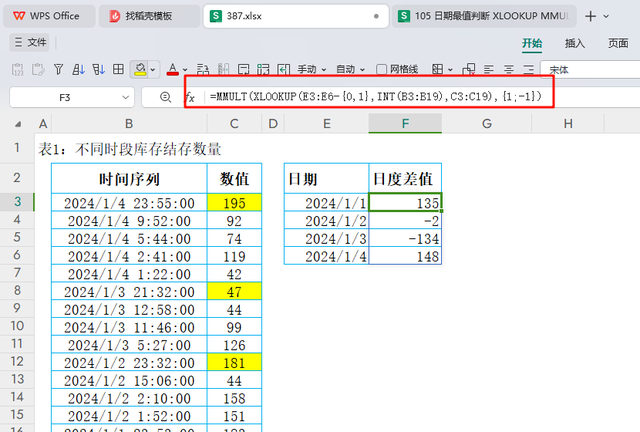This screenshot has height=432, width=640.
Task: Expand tab list dropdown arrow
Action: click(x=606, y=16)
